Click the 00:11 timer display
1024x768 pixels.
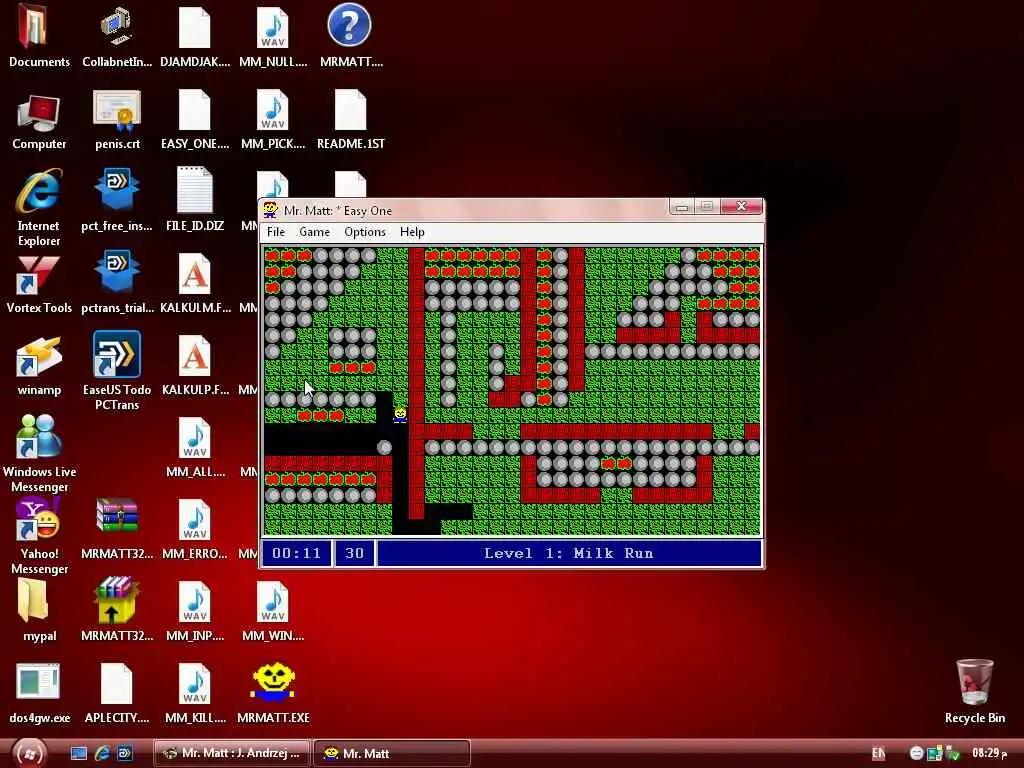(296, 553)
